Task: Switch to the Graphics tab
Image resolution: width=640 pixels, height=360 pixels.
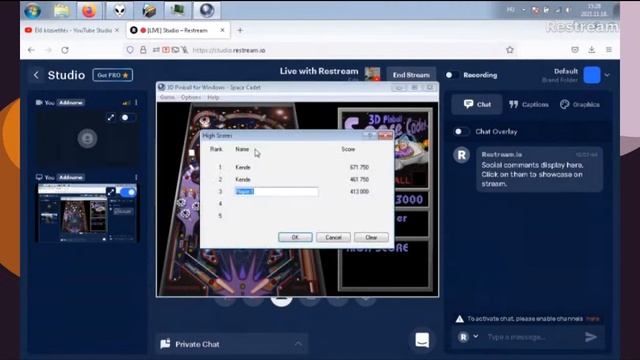Action: coord(580,104)
